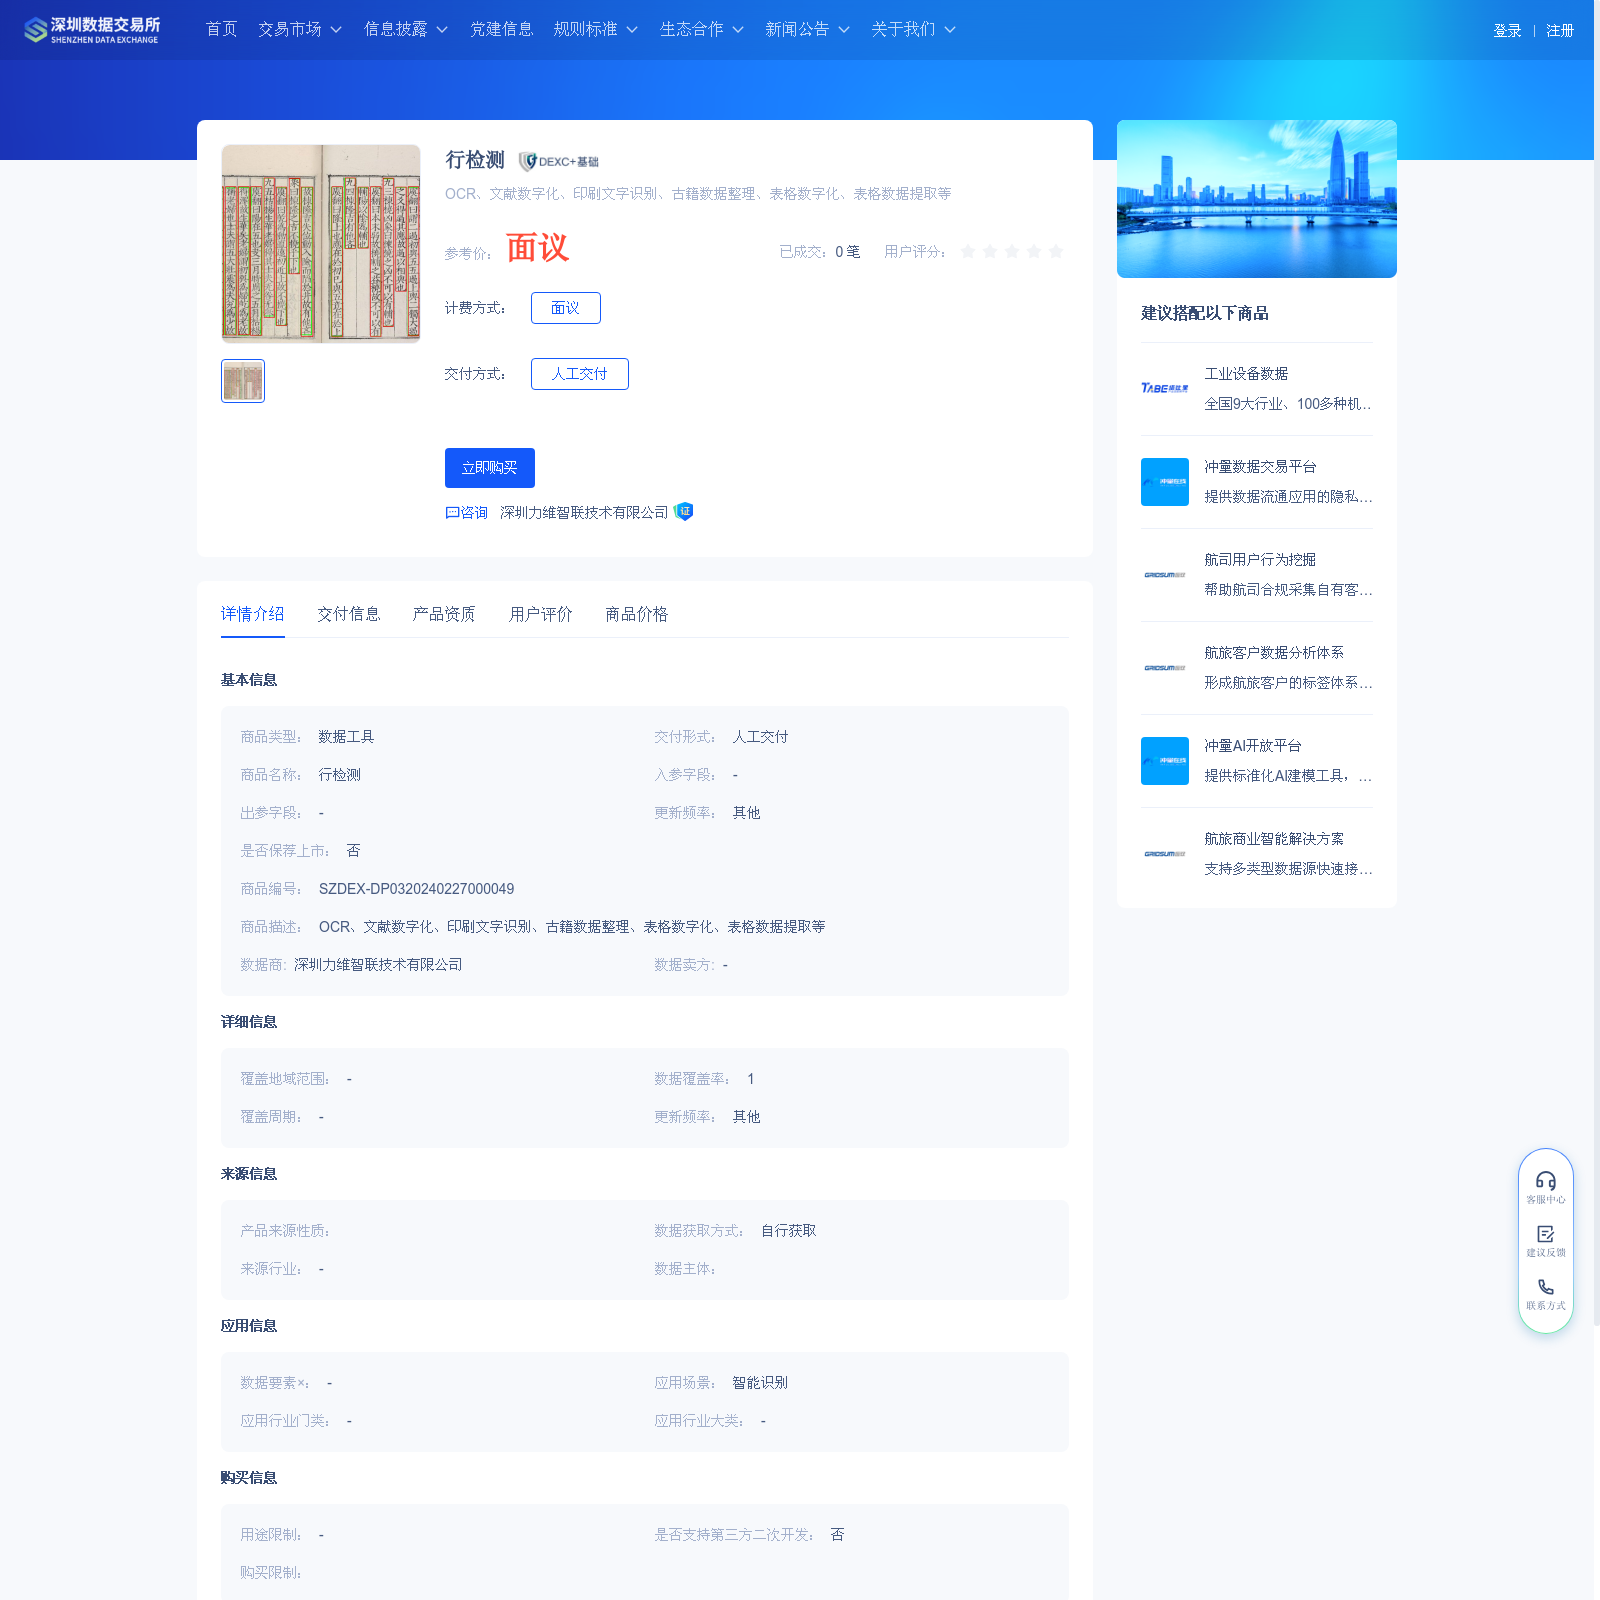Screen dimensions: 1600x1600
Task: Open the 航司用户行为挖掘 recommended product
Action: click(1260, 560)
